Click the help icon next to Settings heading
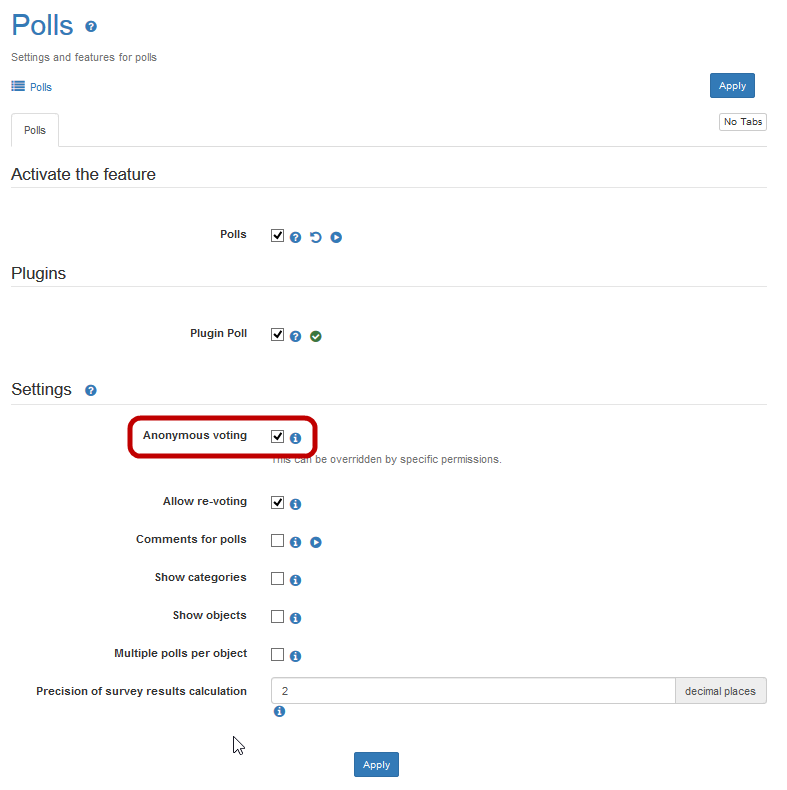787x790 pixels. pos(91,390)
